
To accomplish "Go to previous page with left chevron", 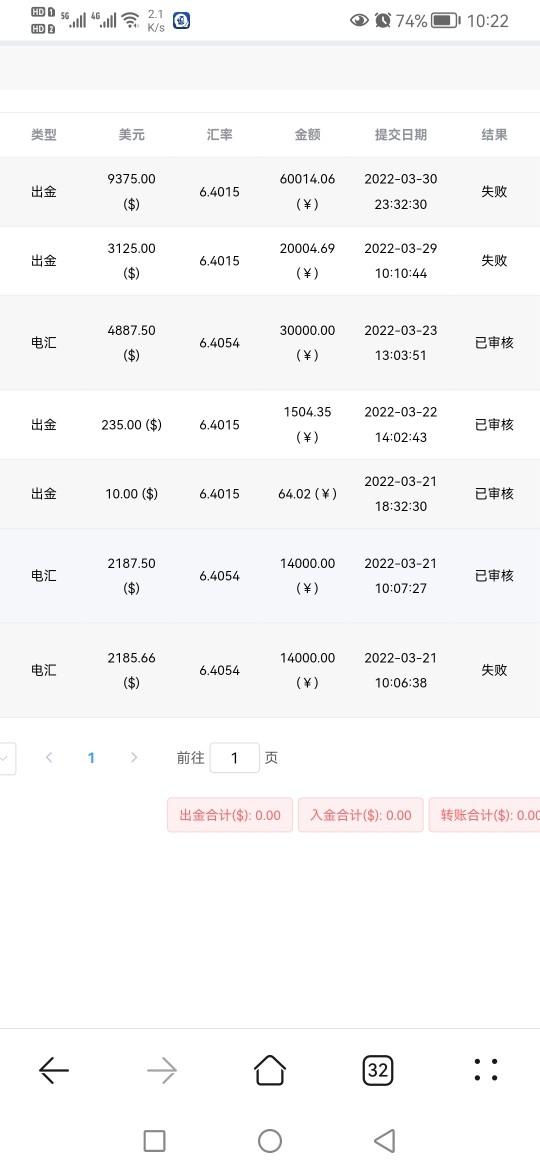I will 49,757.
